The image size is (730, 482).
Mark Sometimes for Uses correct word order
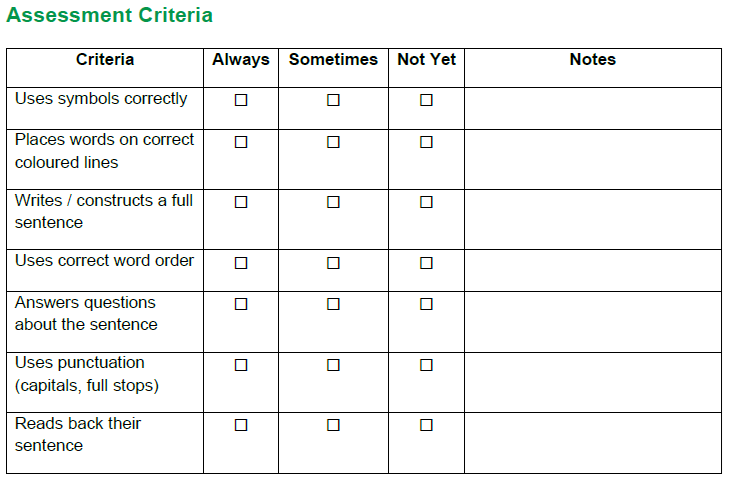[x=333, y=263]
